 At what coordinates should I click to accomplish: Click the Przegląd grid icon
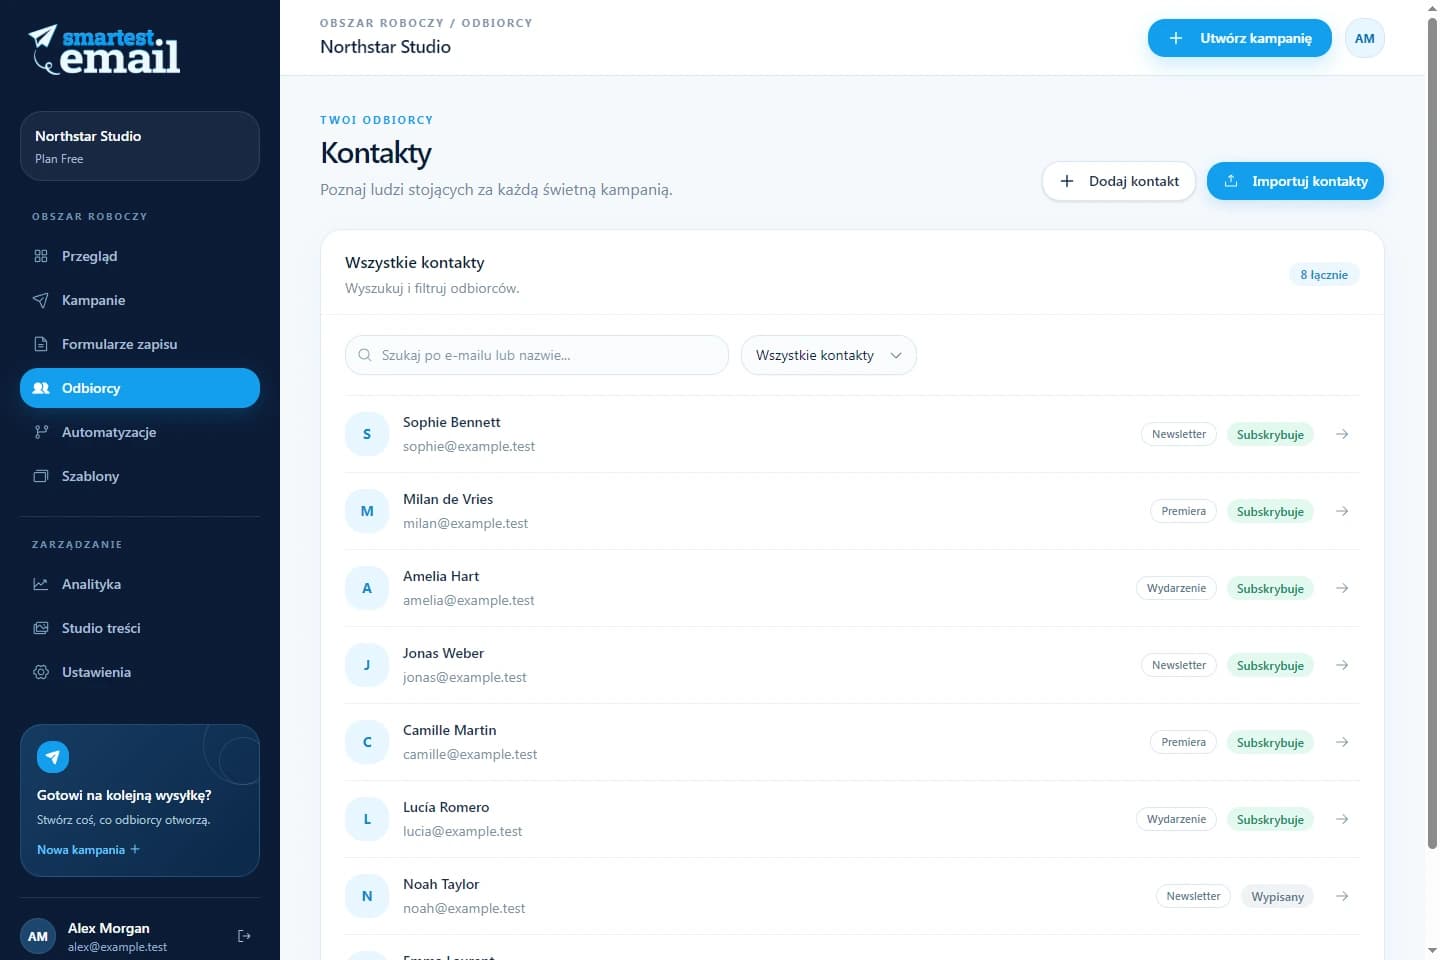(41, 256)
